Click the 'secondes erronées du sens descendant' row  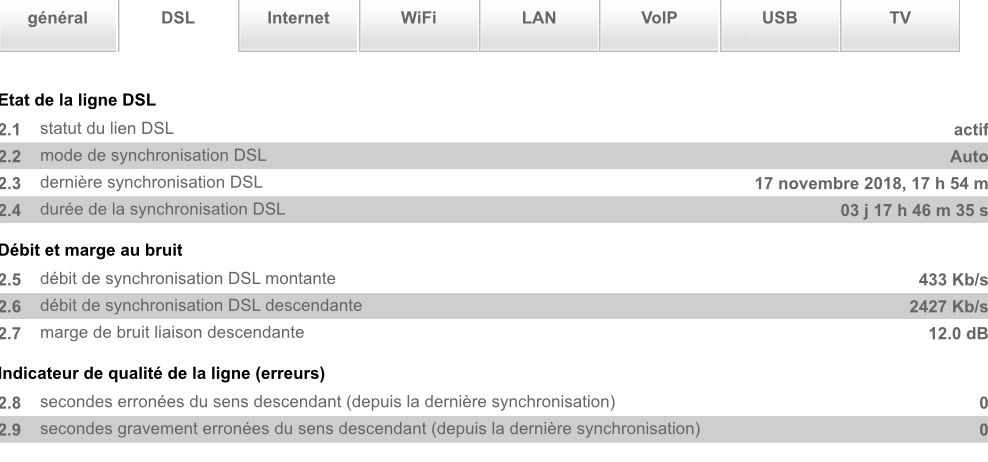coord(327,402)
